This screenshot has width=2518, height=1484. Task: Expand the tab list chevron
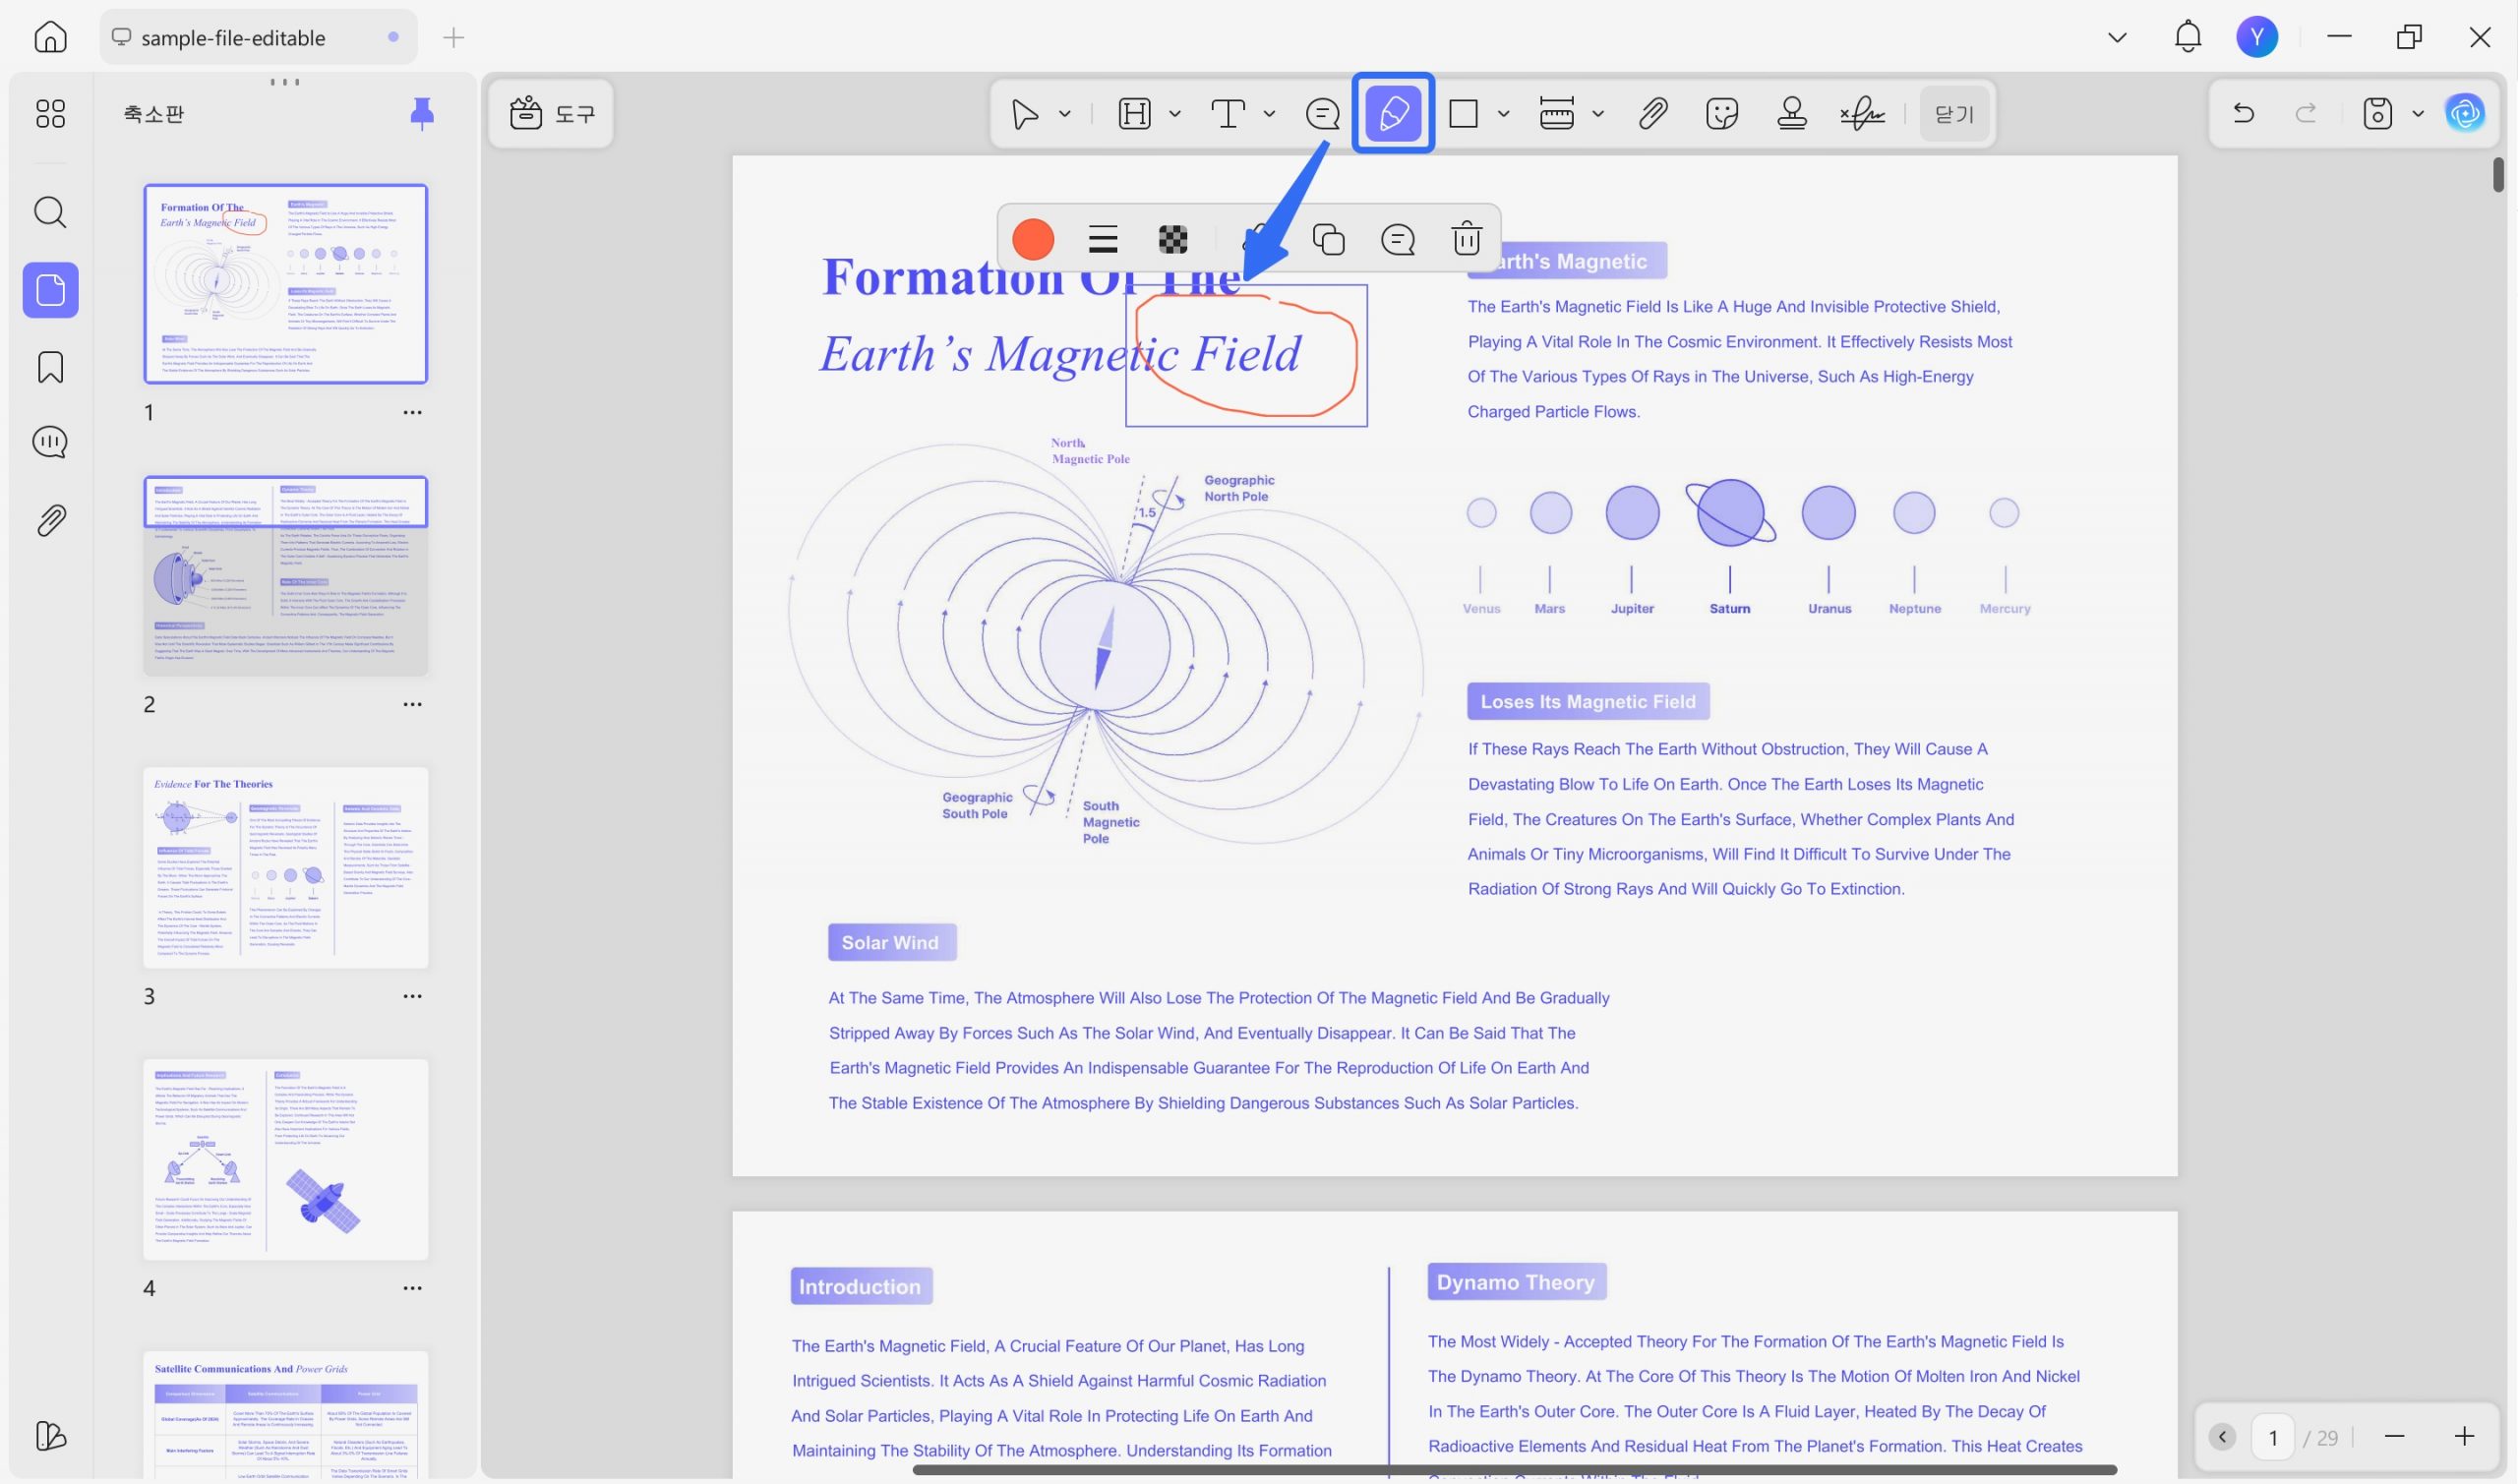coord(2117,37)
